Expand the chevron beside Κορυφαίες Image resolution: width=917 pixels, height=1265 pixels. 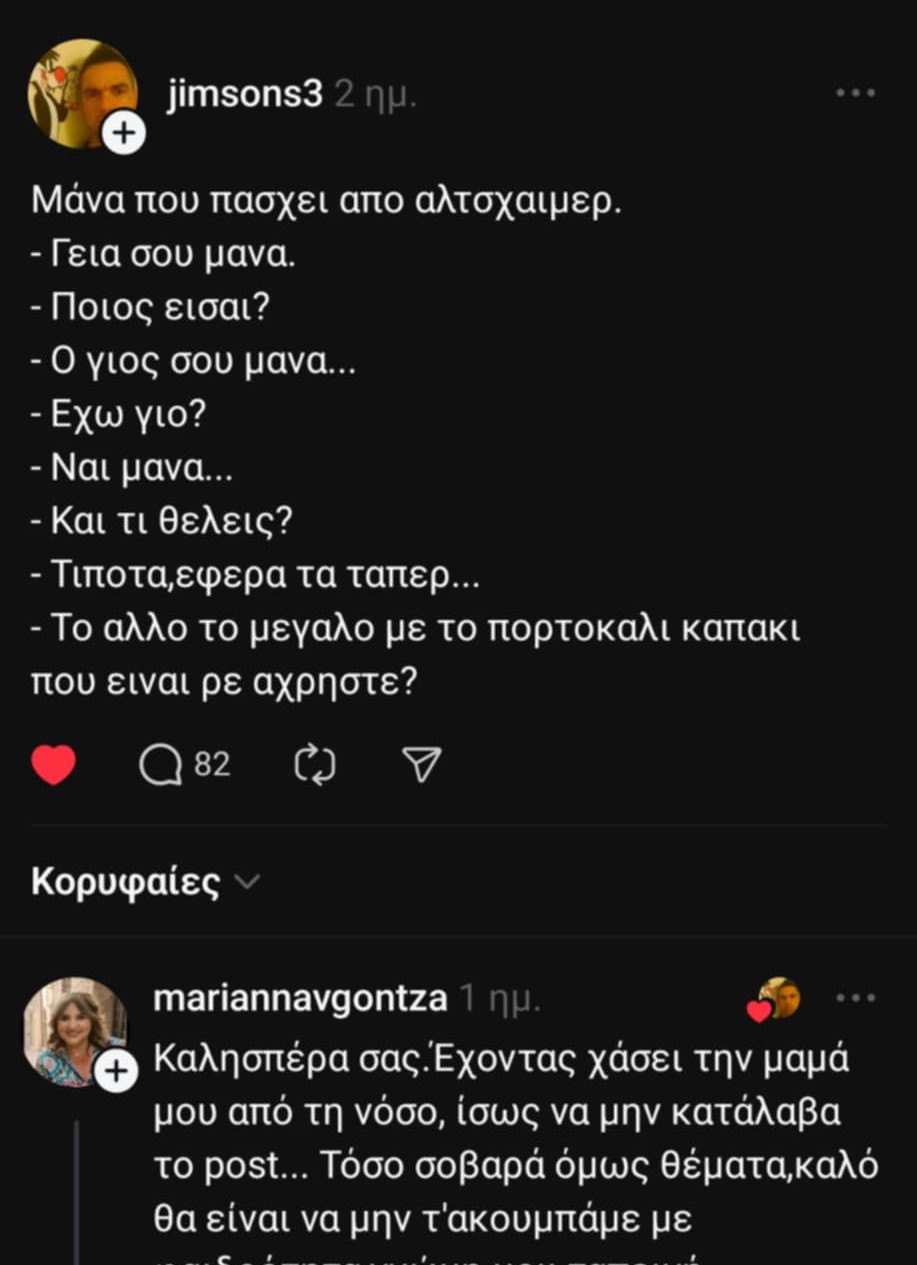coord(246,882)
